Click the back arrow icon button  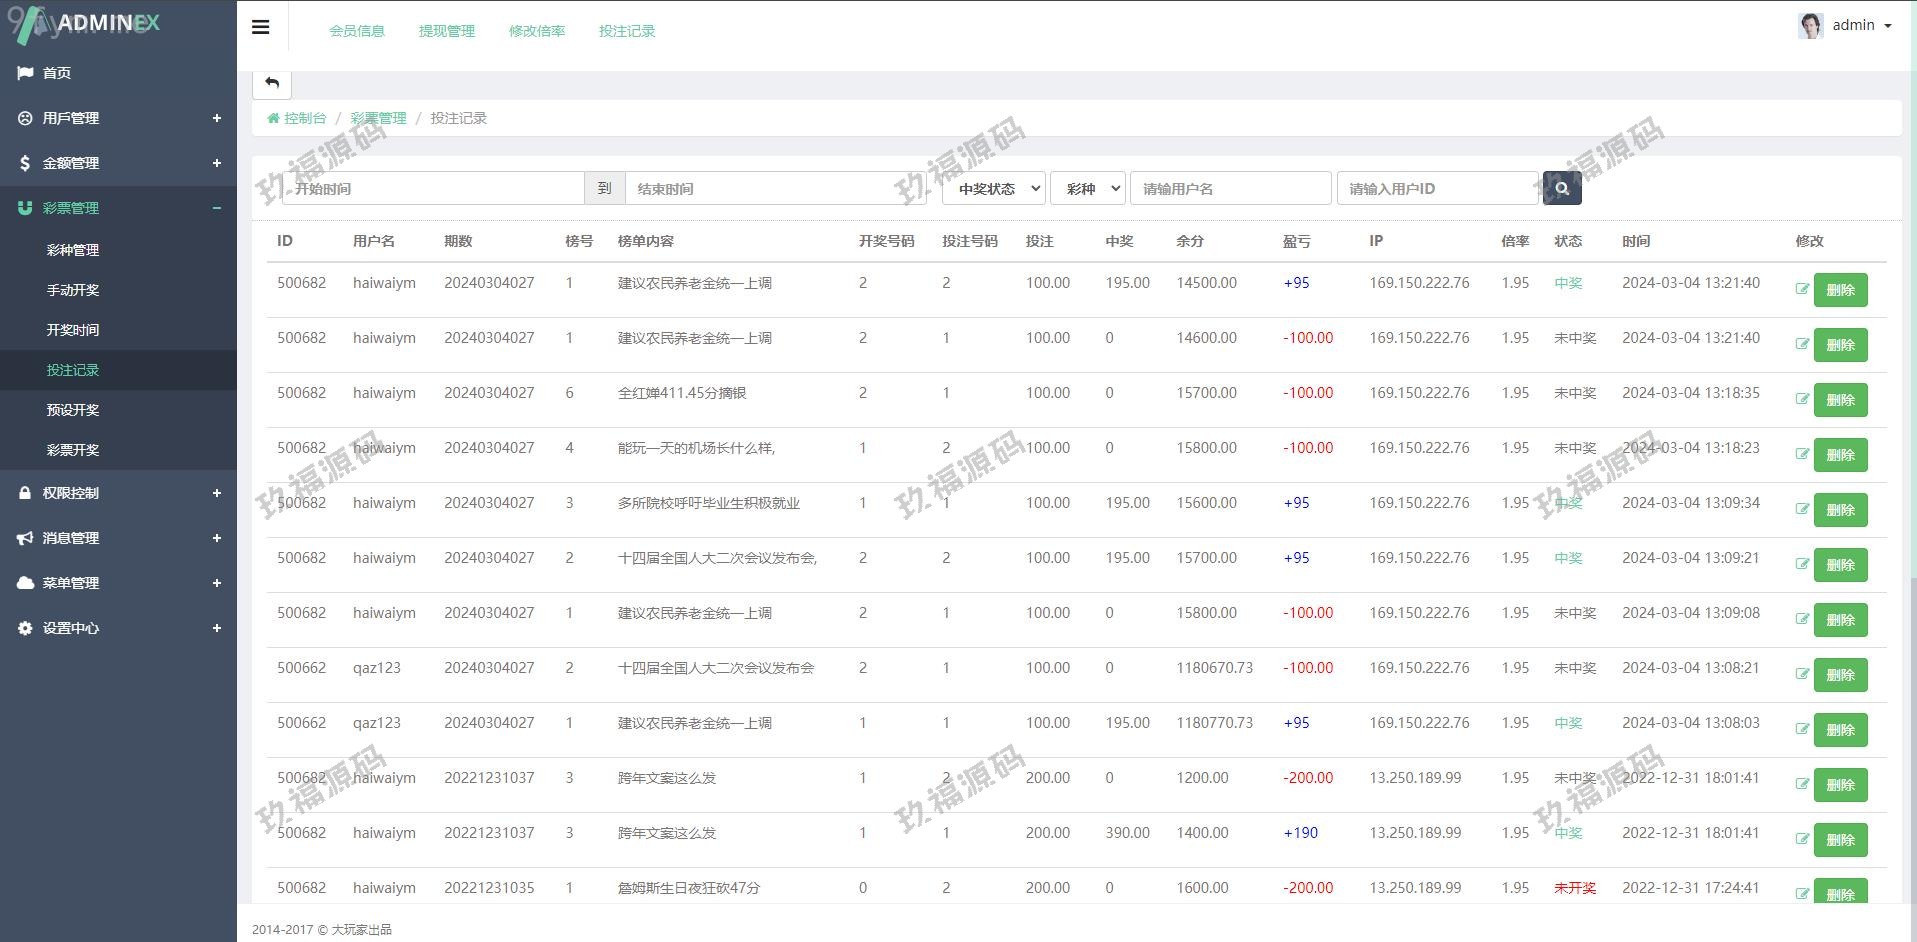tap(272, 83)
